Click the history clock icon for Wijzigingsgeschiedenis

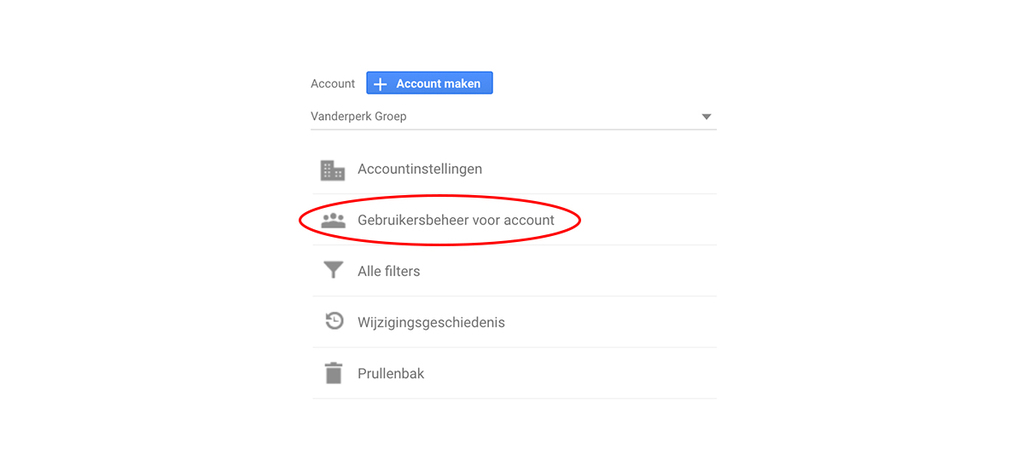pyautogui.click(x=333, y=322)
